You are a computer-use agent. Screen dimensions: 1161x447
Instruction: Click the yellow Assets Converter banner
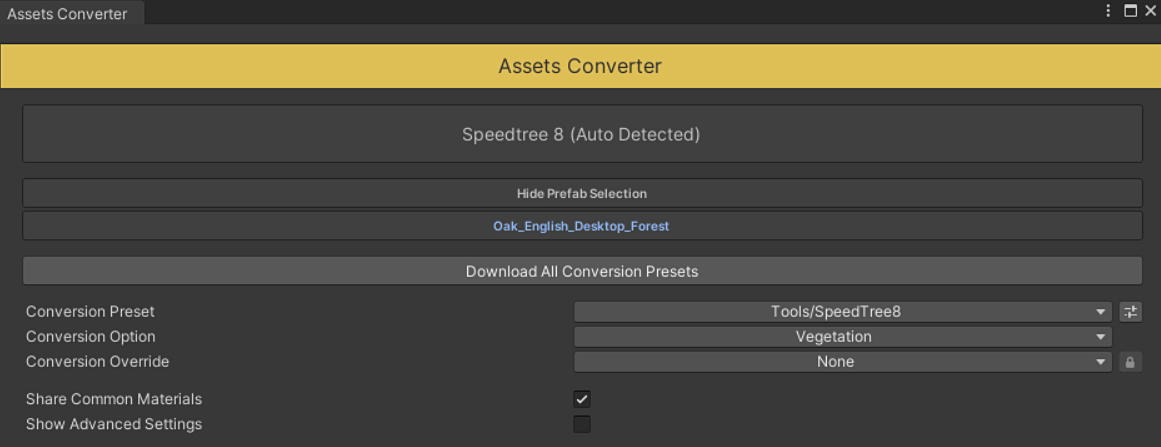click(x=580, y=66)
